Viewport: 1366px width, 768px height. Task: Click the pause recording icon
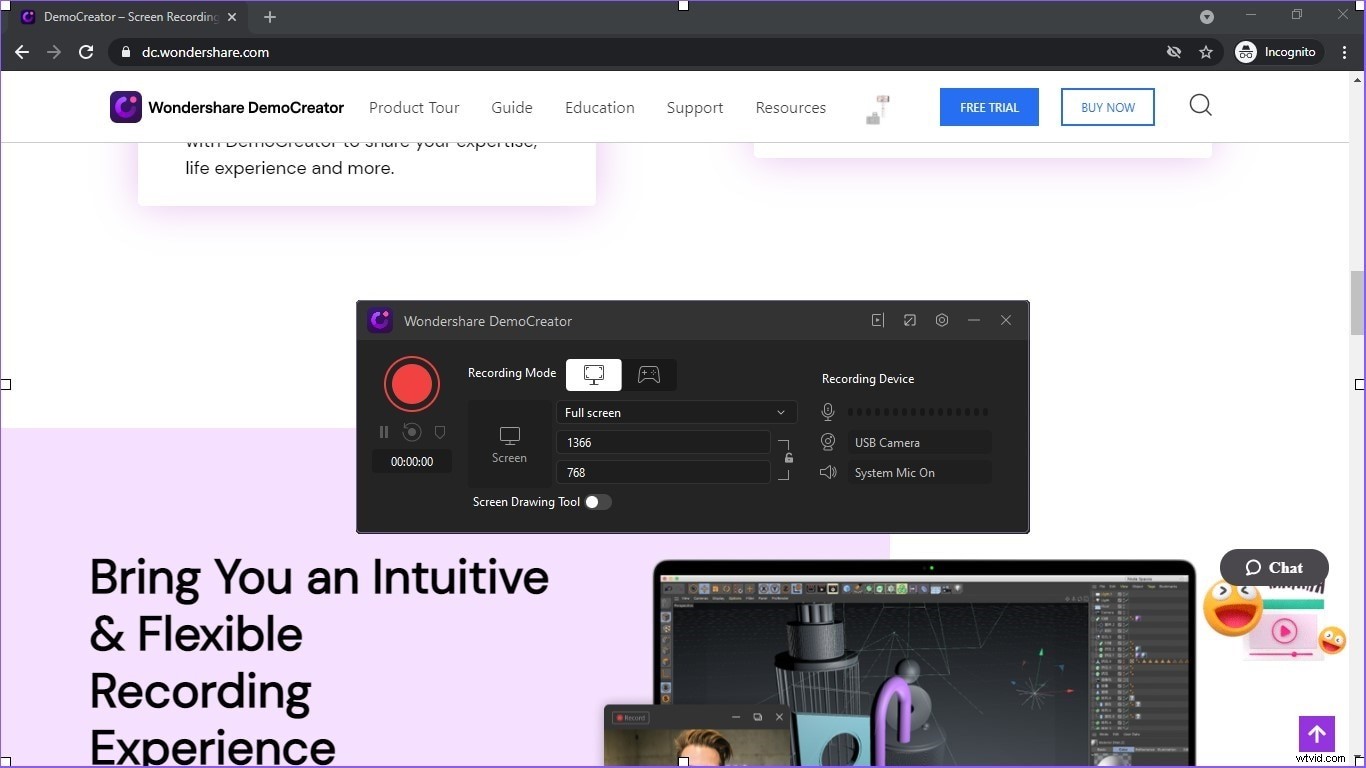click(x=384, y=431)
